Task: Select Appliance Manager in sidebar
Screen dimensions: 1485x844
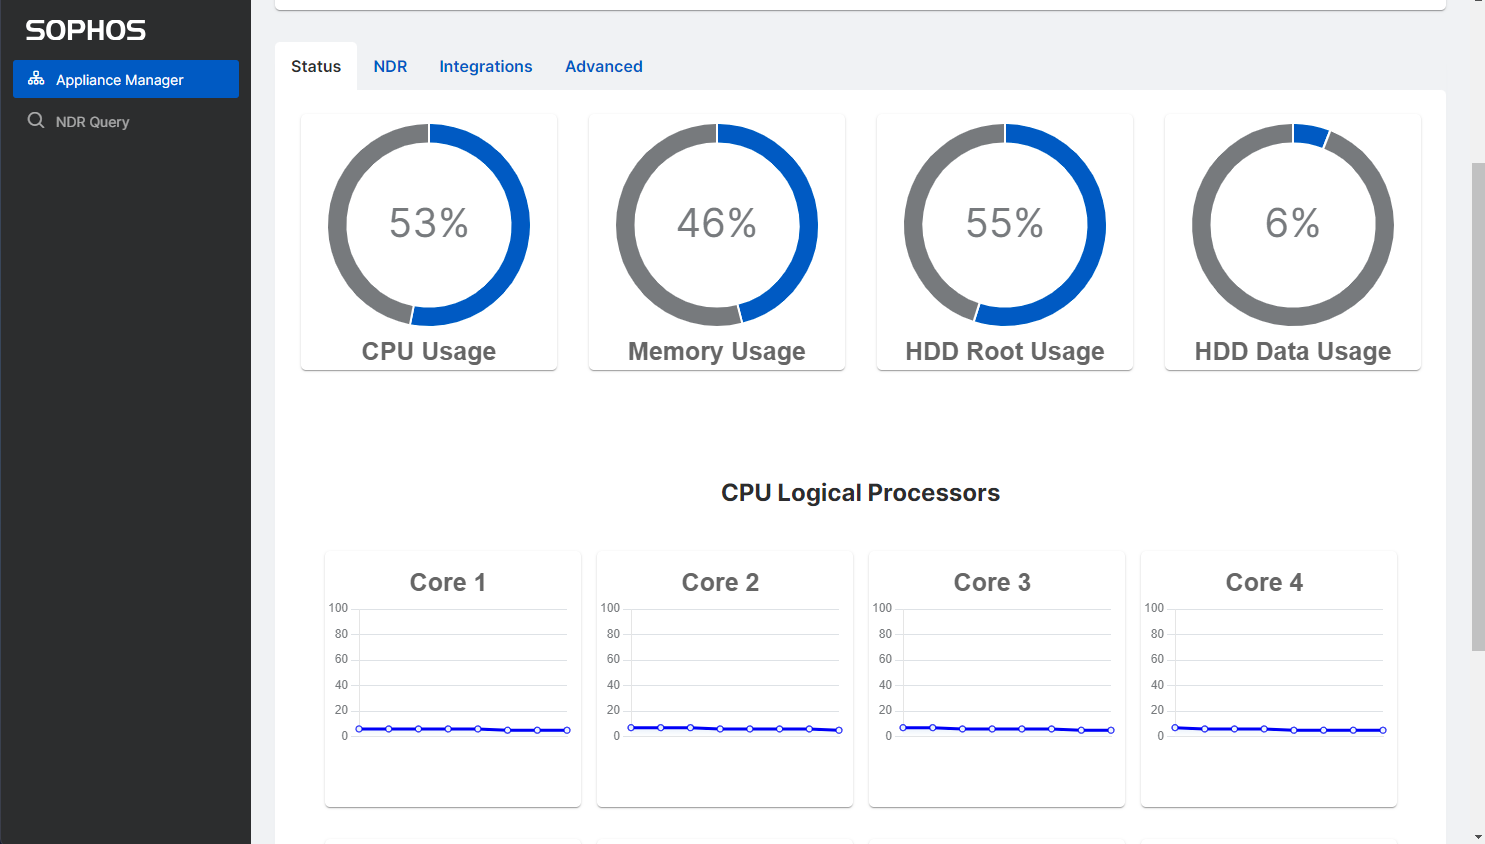Action: [120, 80]
